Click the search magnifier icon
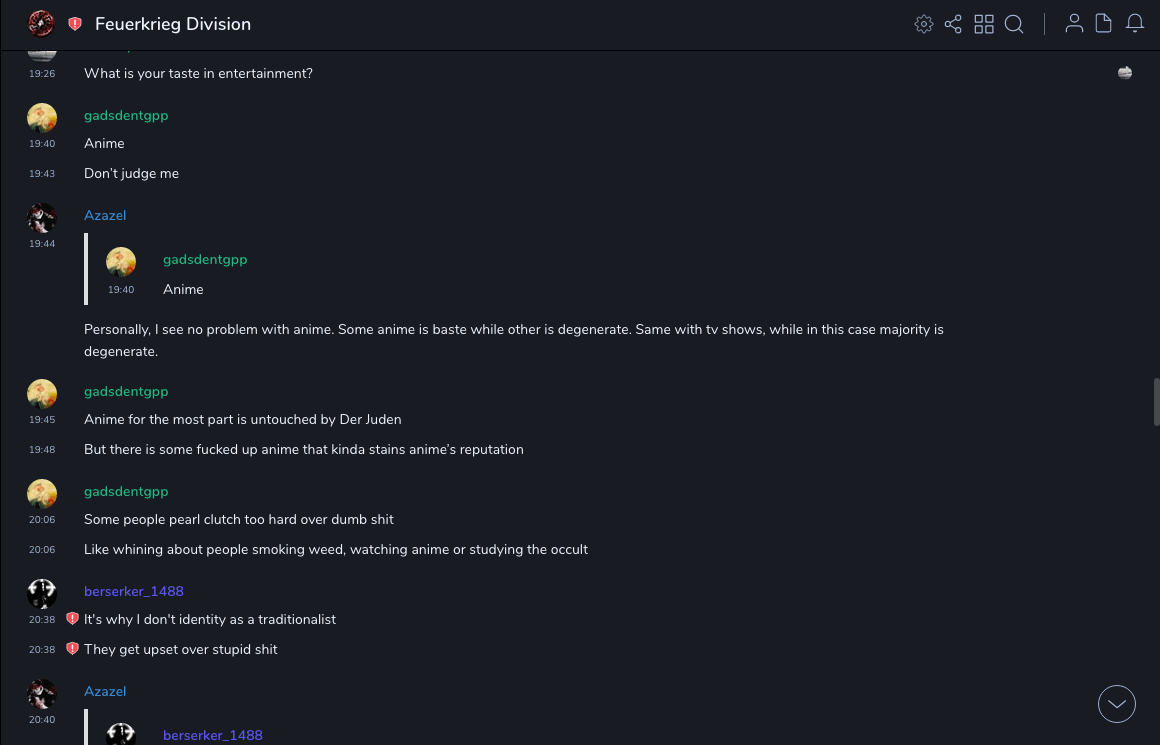Viewport: 1160px width, 745px height. point(1014,24)
